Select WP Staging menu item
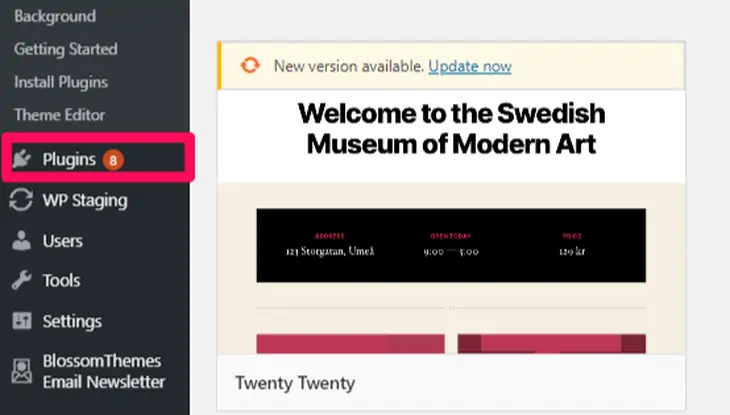Viewport: 730px width, 415px height. (85, 200)
